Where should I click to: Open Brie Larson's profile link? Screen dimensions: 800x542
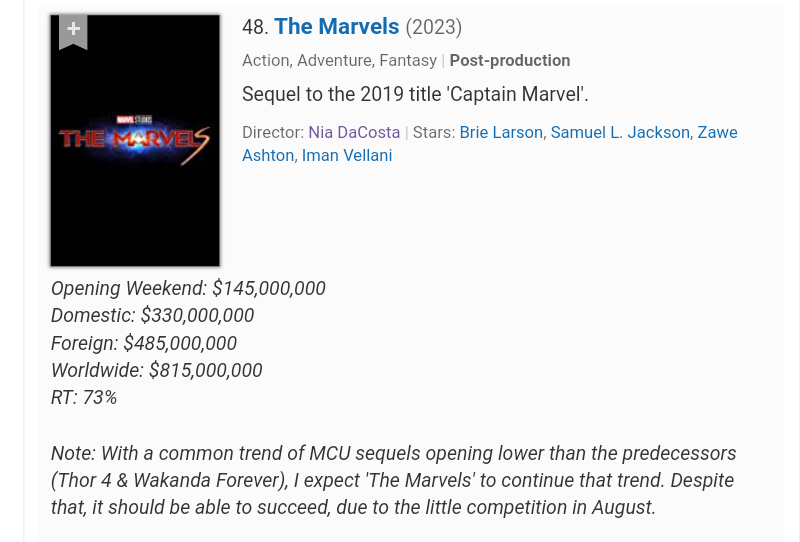click(x=501, y=132)
